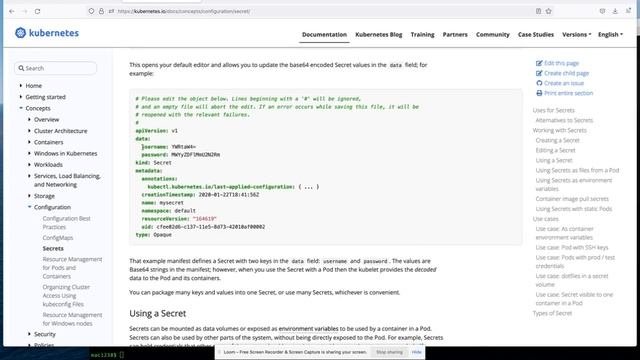The width and height of the screenshot is (640, 360).
Task: Expand Security in sidebar tree
Action: pyautogui.click(x=29, y=334)
